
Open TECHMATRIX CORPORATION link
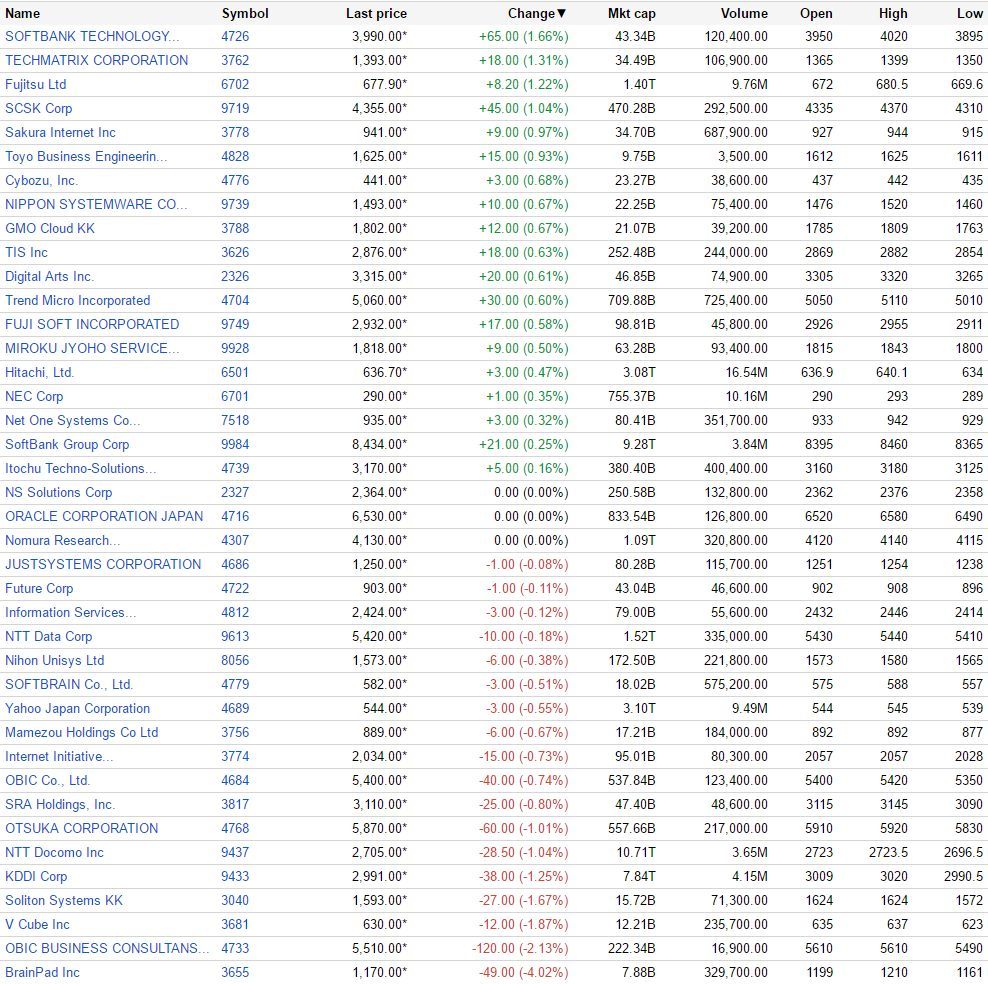[x=96, y=60]
